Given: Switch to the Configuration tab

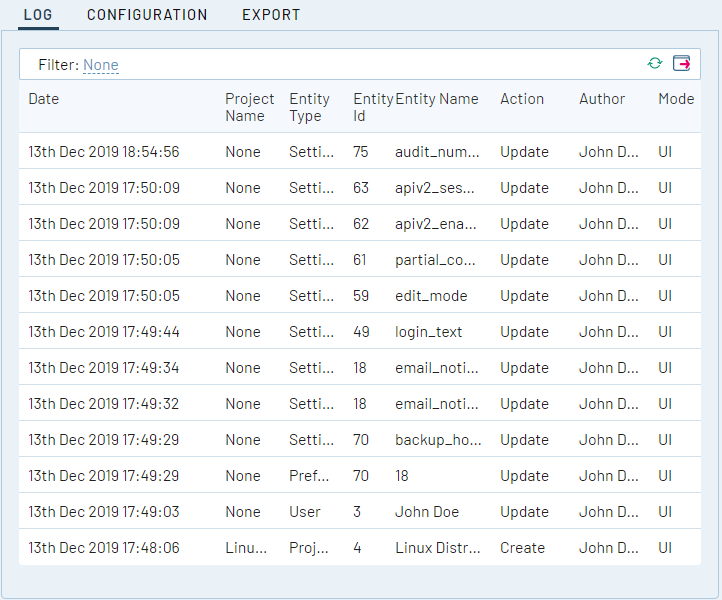Looking at the screenshot, I should click(x=147, y=15).
